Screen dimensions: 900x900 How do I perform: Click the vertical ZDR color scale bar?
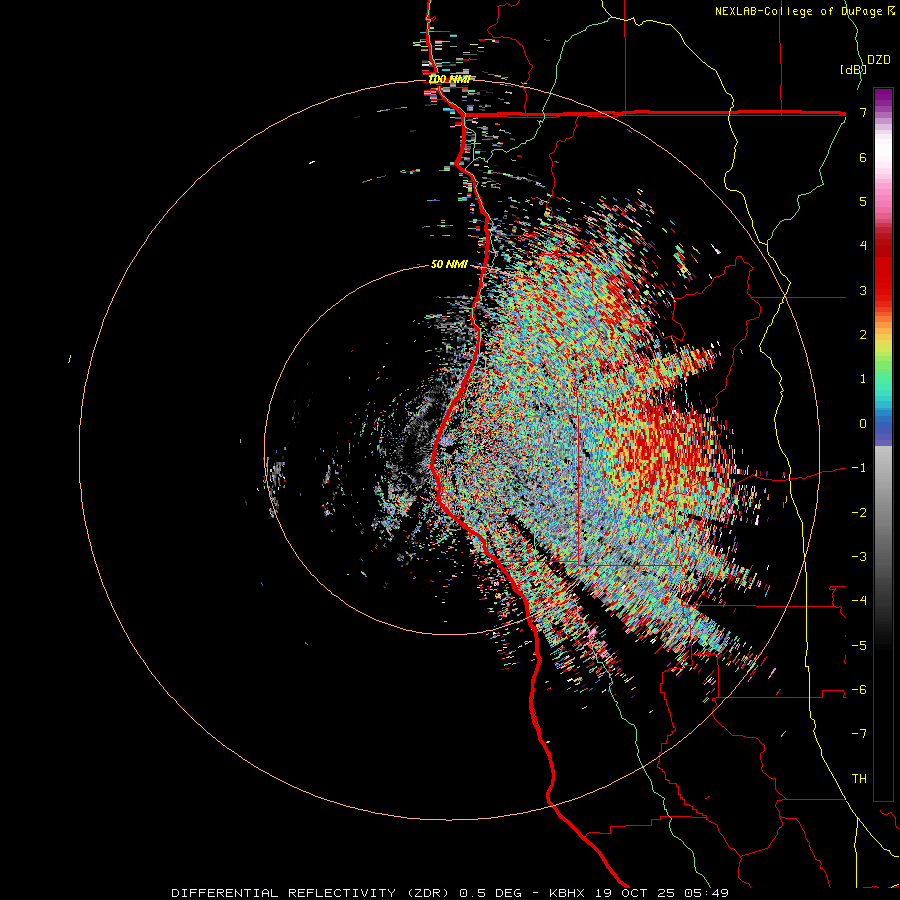(x=883, y=444)
